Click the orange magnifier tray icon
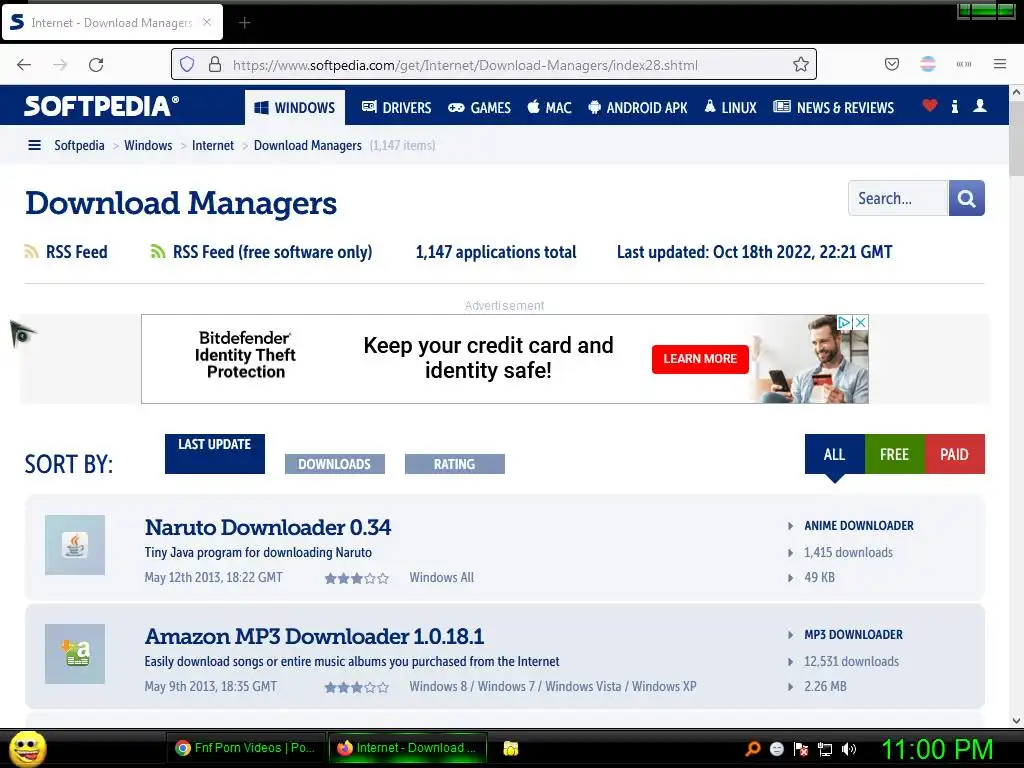Image resolution: width=1024 pixels, height=768 pixels. (753, 749)
